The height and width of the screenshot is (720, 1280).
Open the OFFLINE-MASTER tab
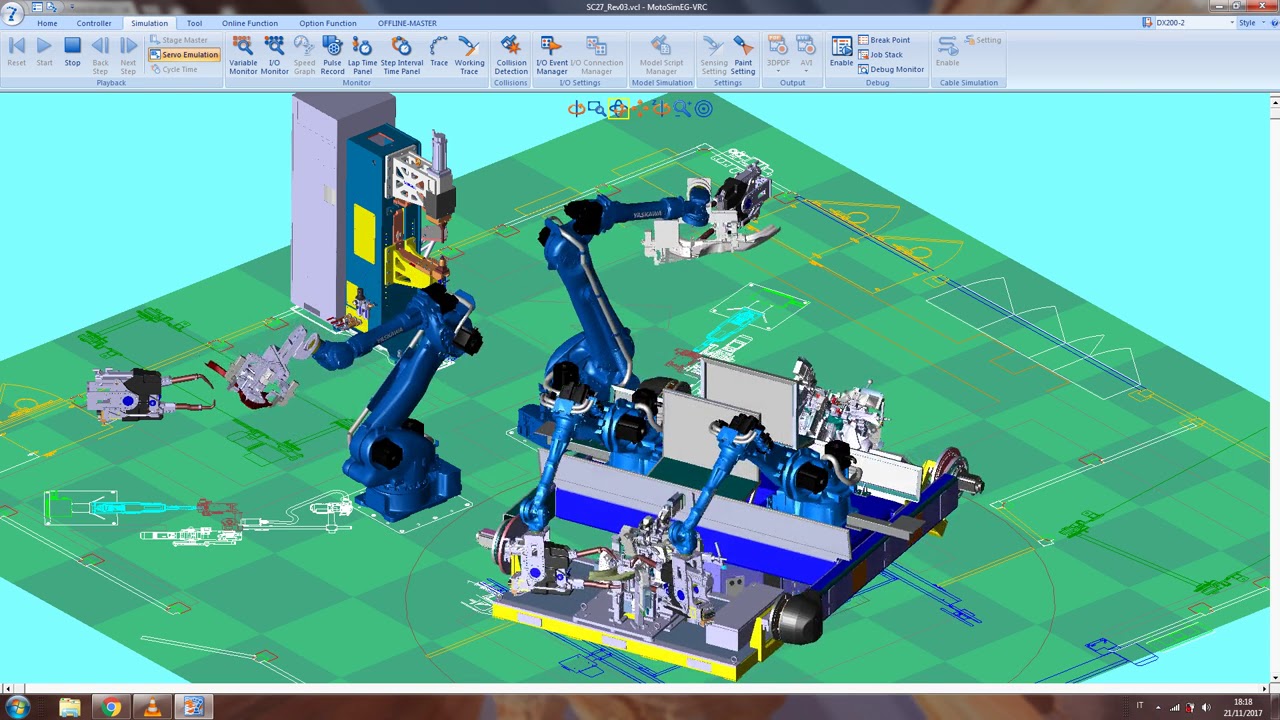(407, 23)
